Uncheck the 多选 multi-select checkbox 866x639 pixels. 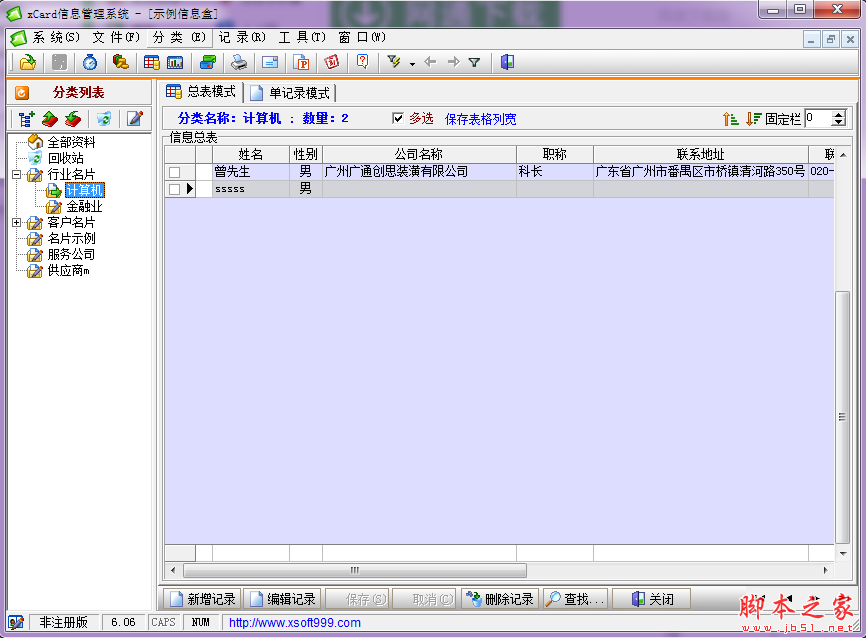tap(398, 118)
